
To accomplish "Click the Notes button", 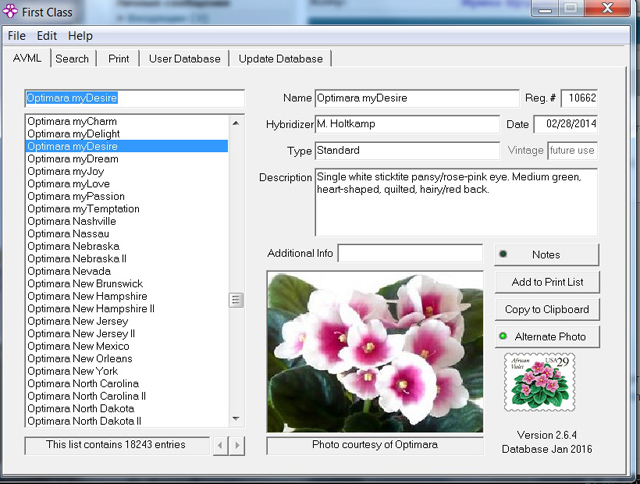I will coord(547,255).
